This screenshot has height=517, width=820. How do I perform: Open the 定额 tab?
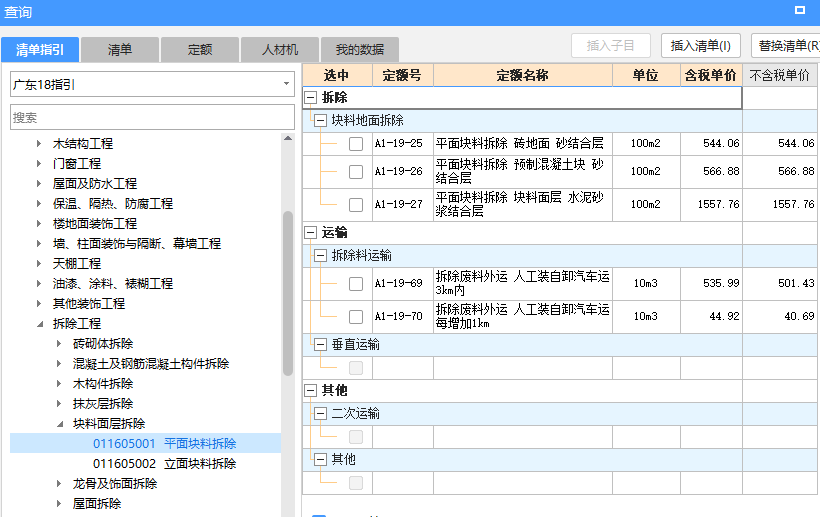pos(200,50)
